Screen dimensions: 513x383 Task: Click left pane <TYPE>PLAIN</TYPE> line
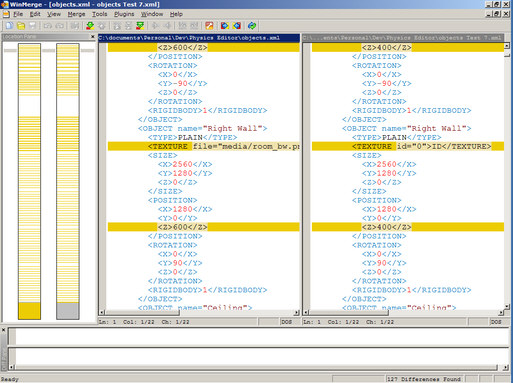[193, 137]
